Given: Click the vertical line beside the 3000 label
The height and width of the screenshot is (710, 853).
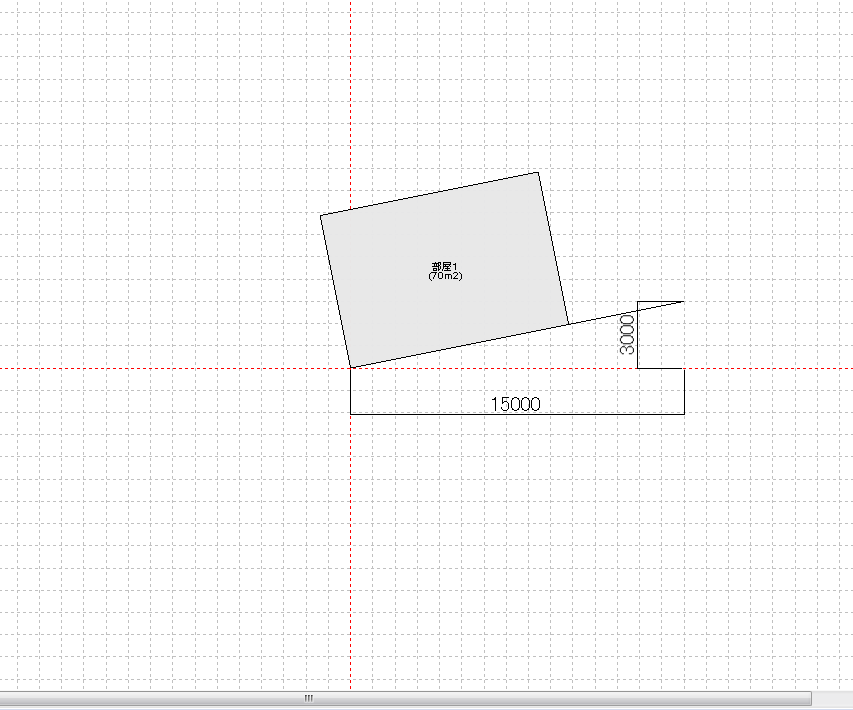Looking at the screenshot, I should pos(638,340).
